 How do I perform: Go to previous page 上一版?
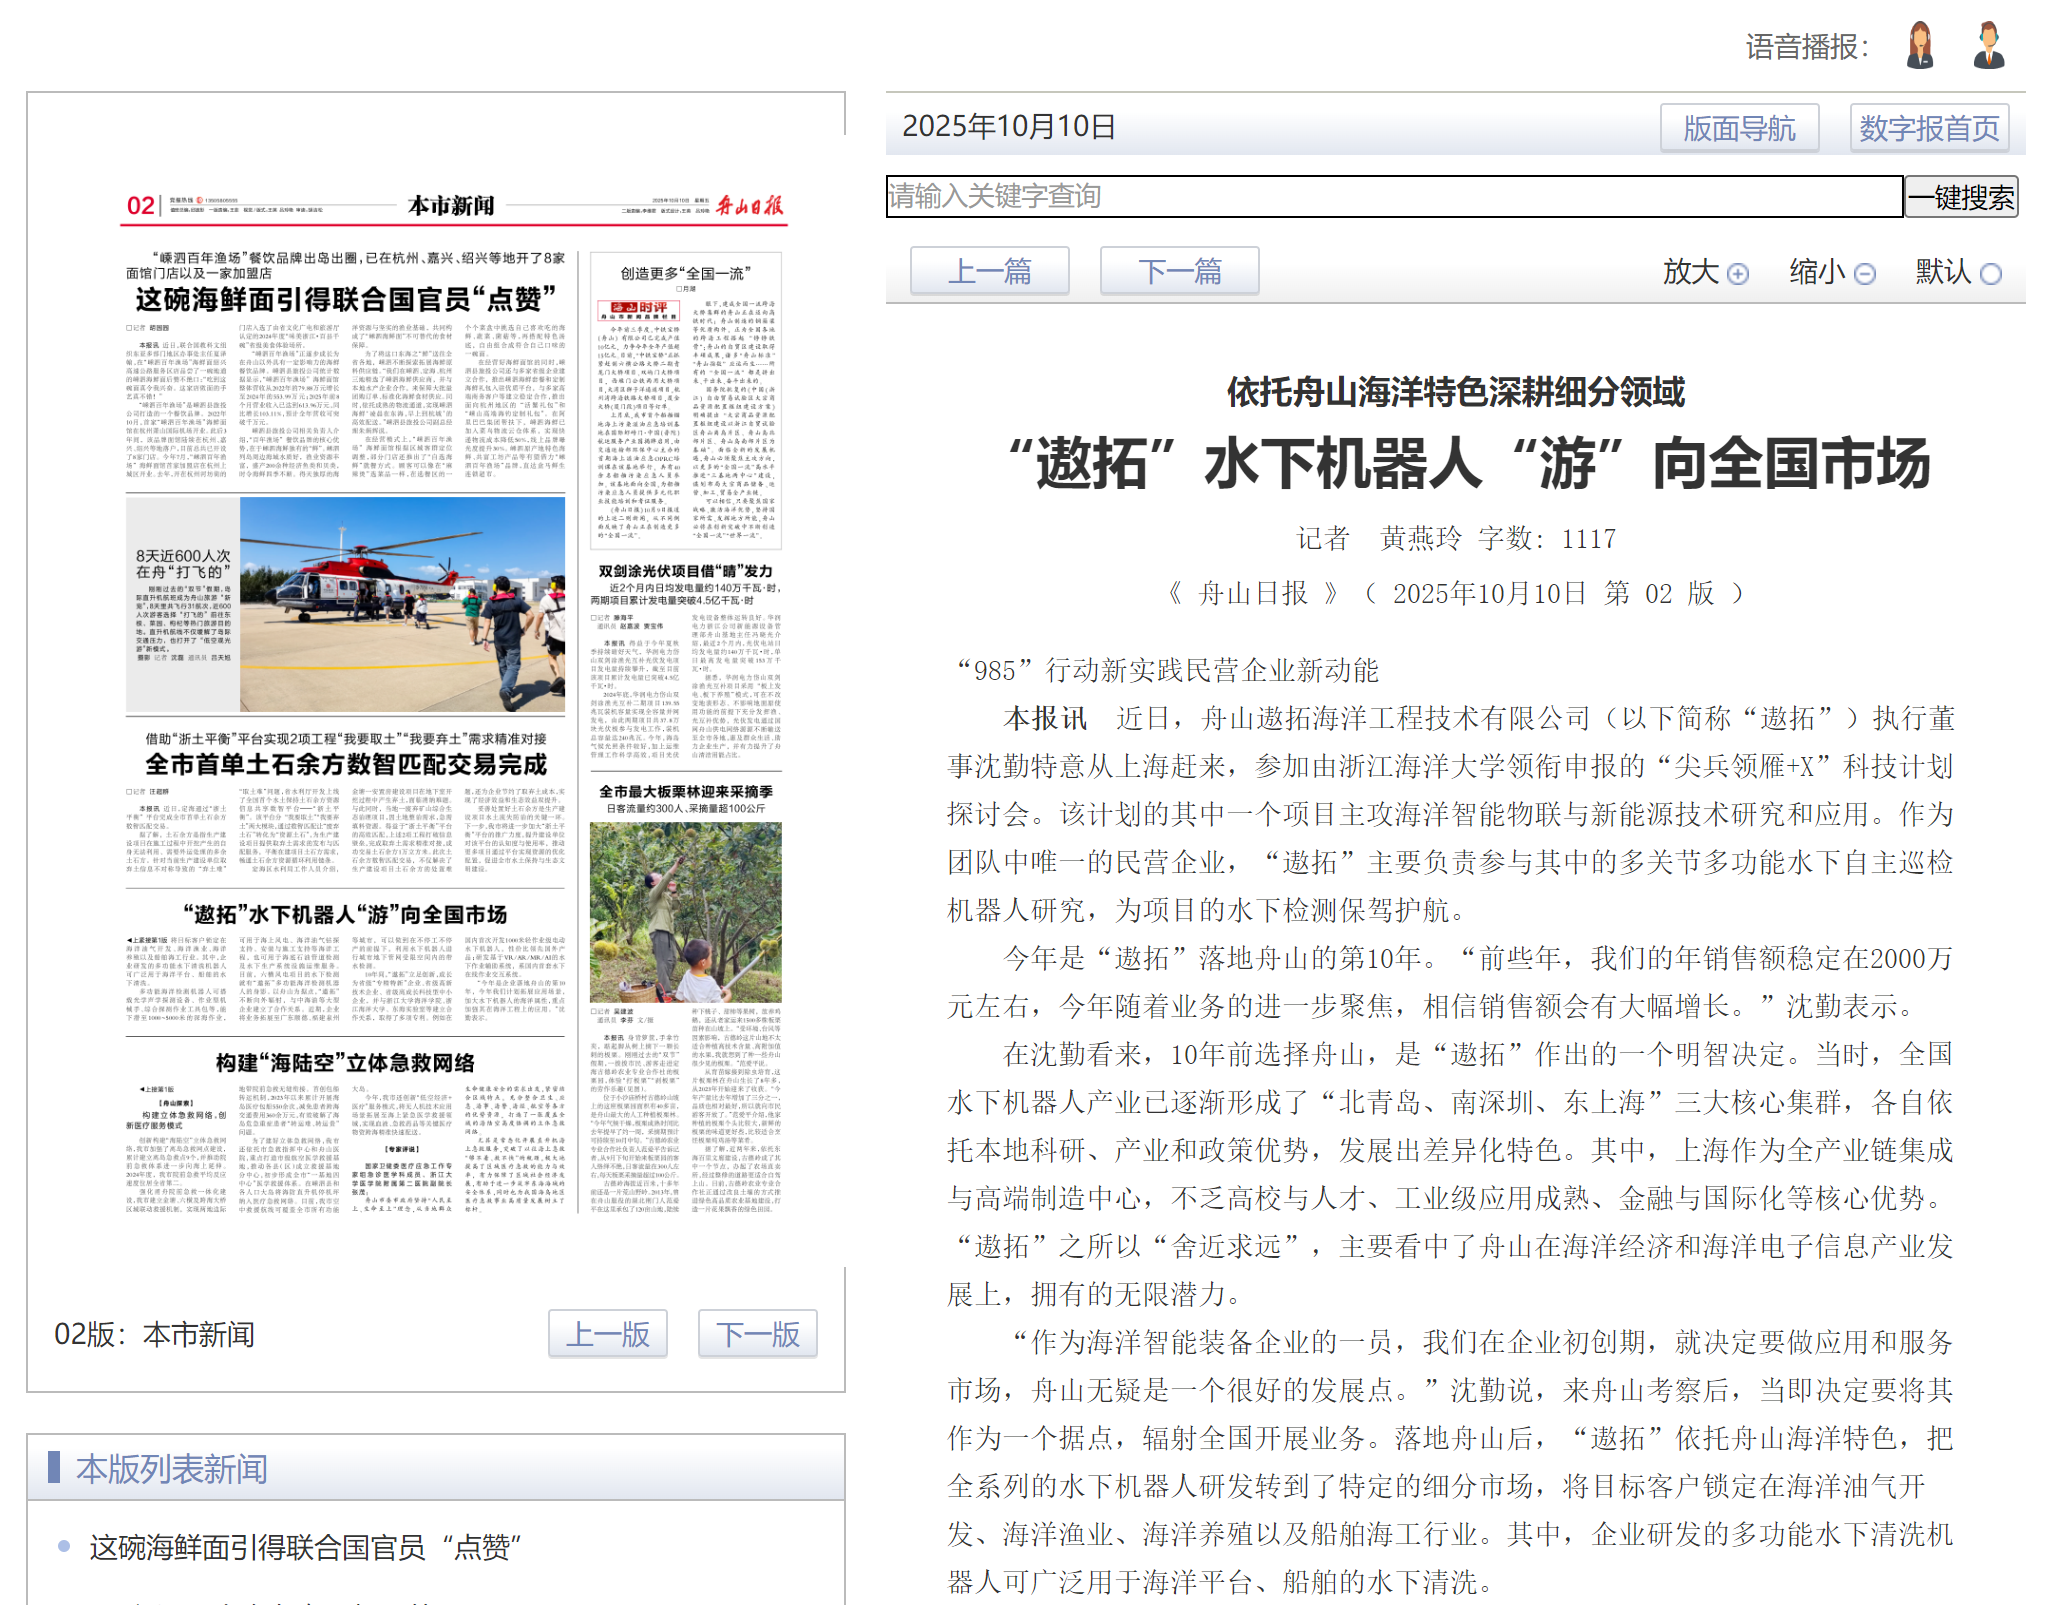[x=607, y=1334]
